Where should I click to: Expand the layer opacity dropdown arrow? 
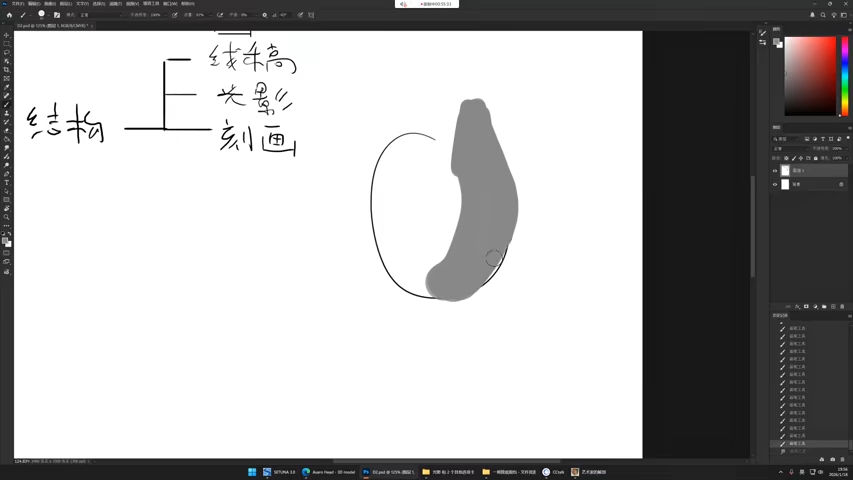pyautogui.click(x=845, y=149)
